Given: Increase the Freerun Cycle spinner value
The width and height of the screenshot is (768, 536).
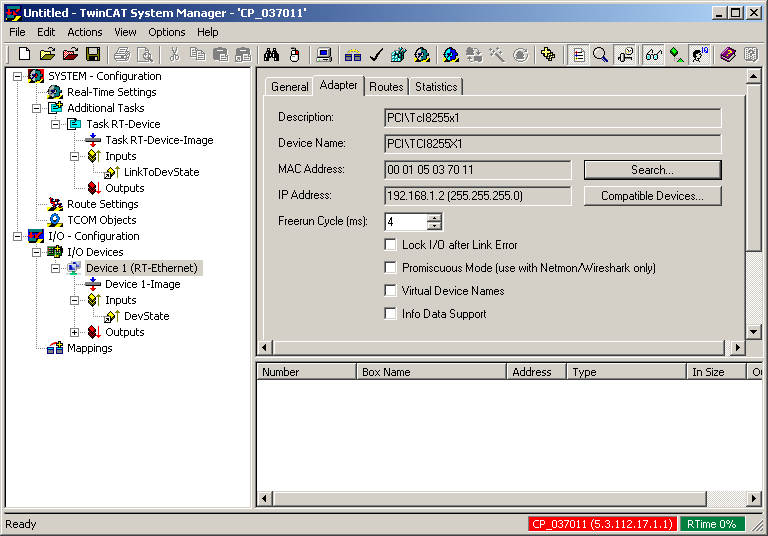Looking at the screenshot, I should (x=434, y=218).
